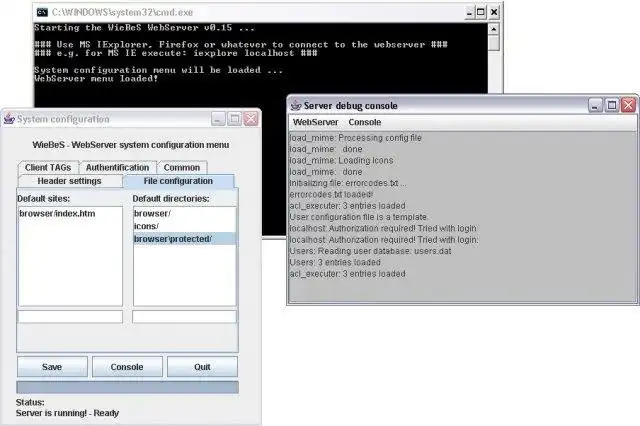This screenshot has width=640, height=426.
Task: Click the Java icon in System configuration title bar
Action: pos(9,119)
